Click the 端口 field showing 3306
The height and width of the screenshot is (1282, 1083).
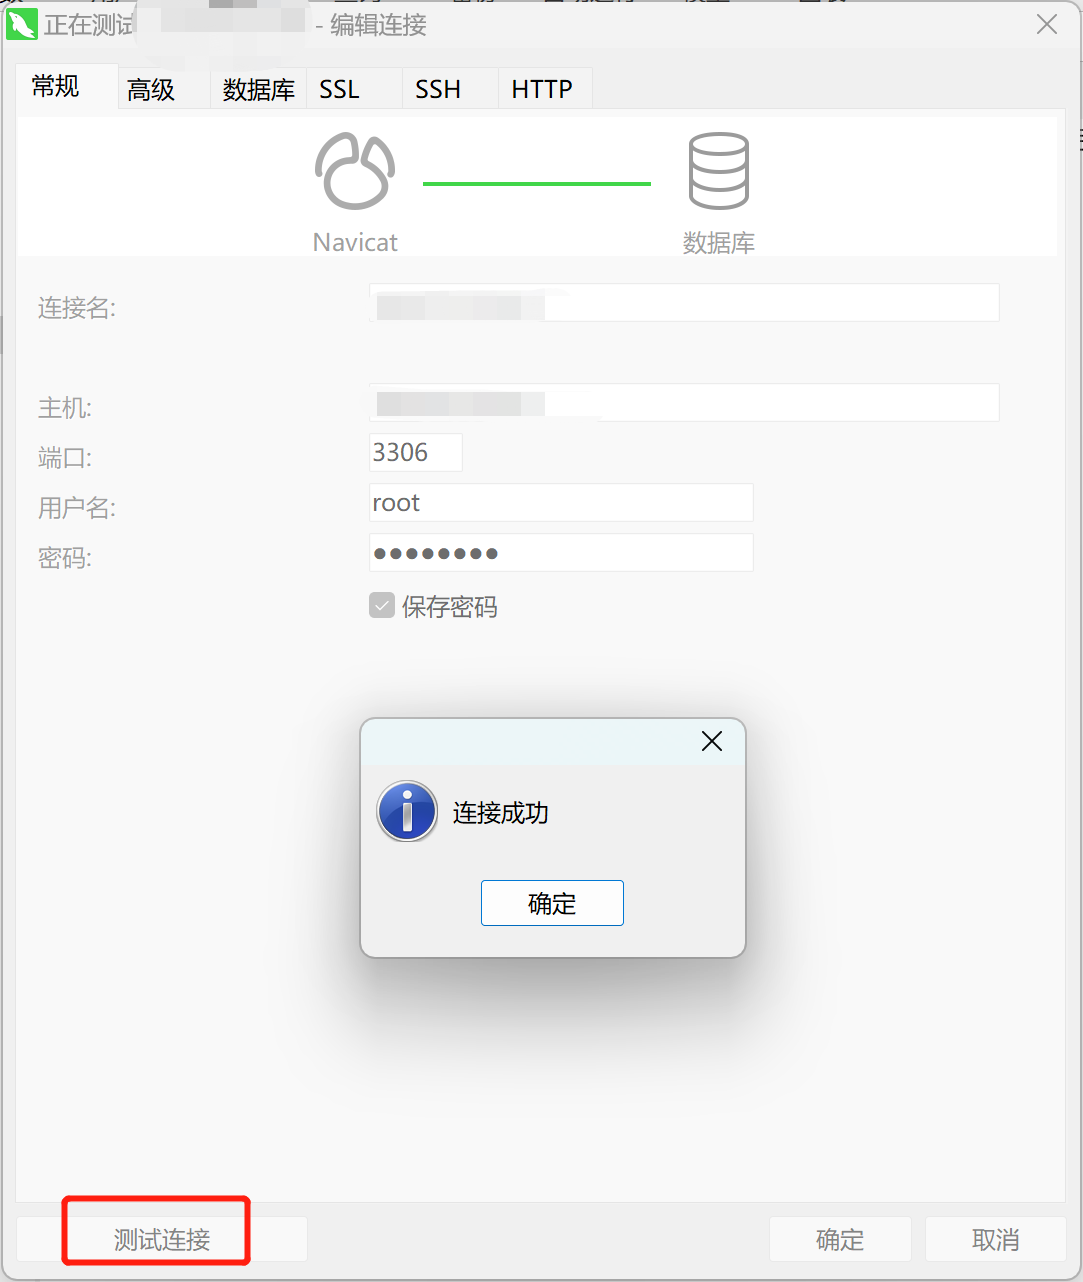(416, 453)
